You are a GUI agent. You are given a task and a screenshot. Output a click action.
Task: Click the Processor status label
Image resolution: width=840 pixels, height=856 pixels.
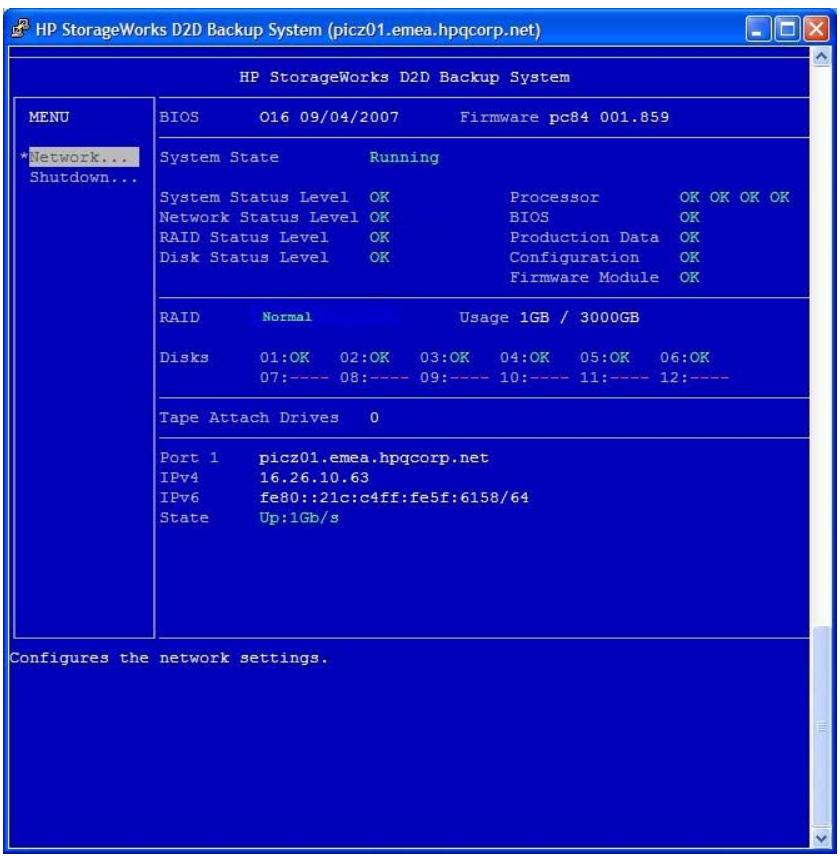(555, 197)
